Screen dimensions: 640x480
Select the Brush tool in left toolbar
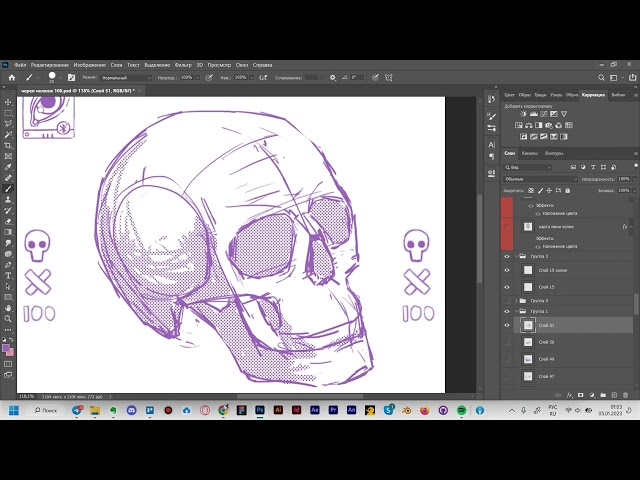coord(8,189)
